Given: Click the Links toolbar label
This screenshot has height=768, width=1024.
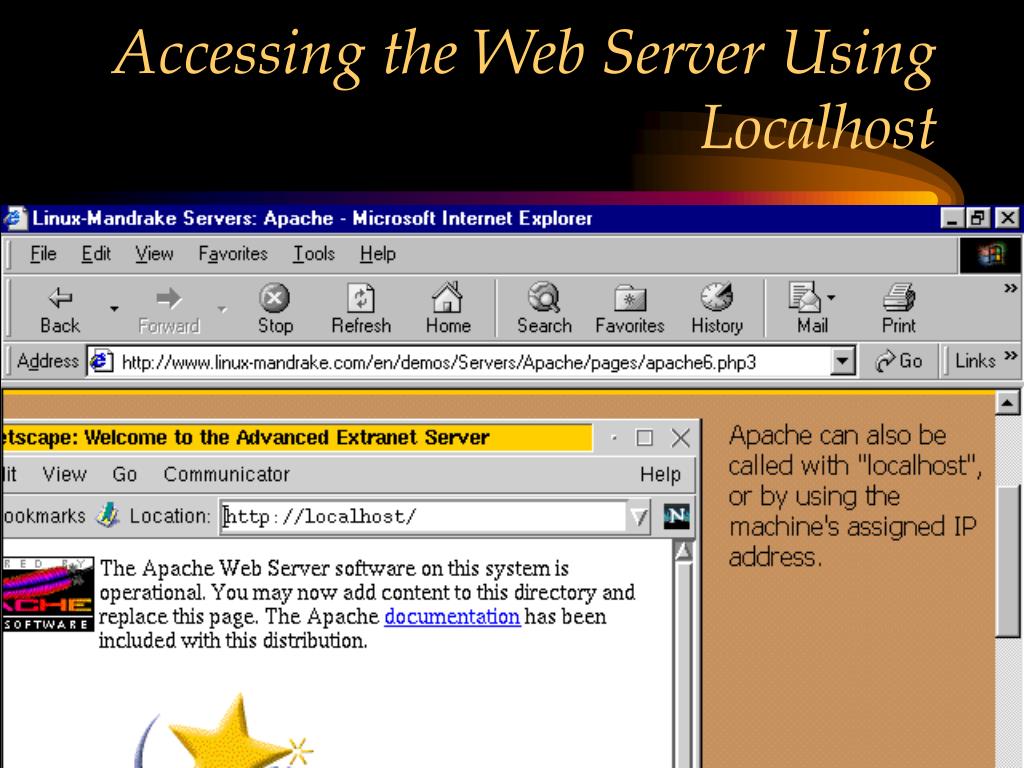Looking at the screenshot, I should tap(975, 360).
